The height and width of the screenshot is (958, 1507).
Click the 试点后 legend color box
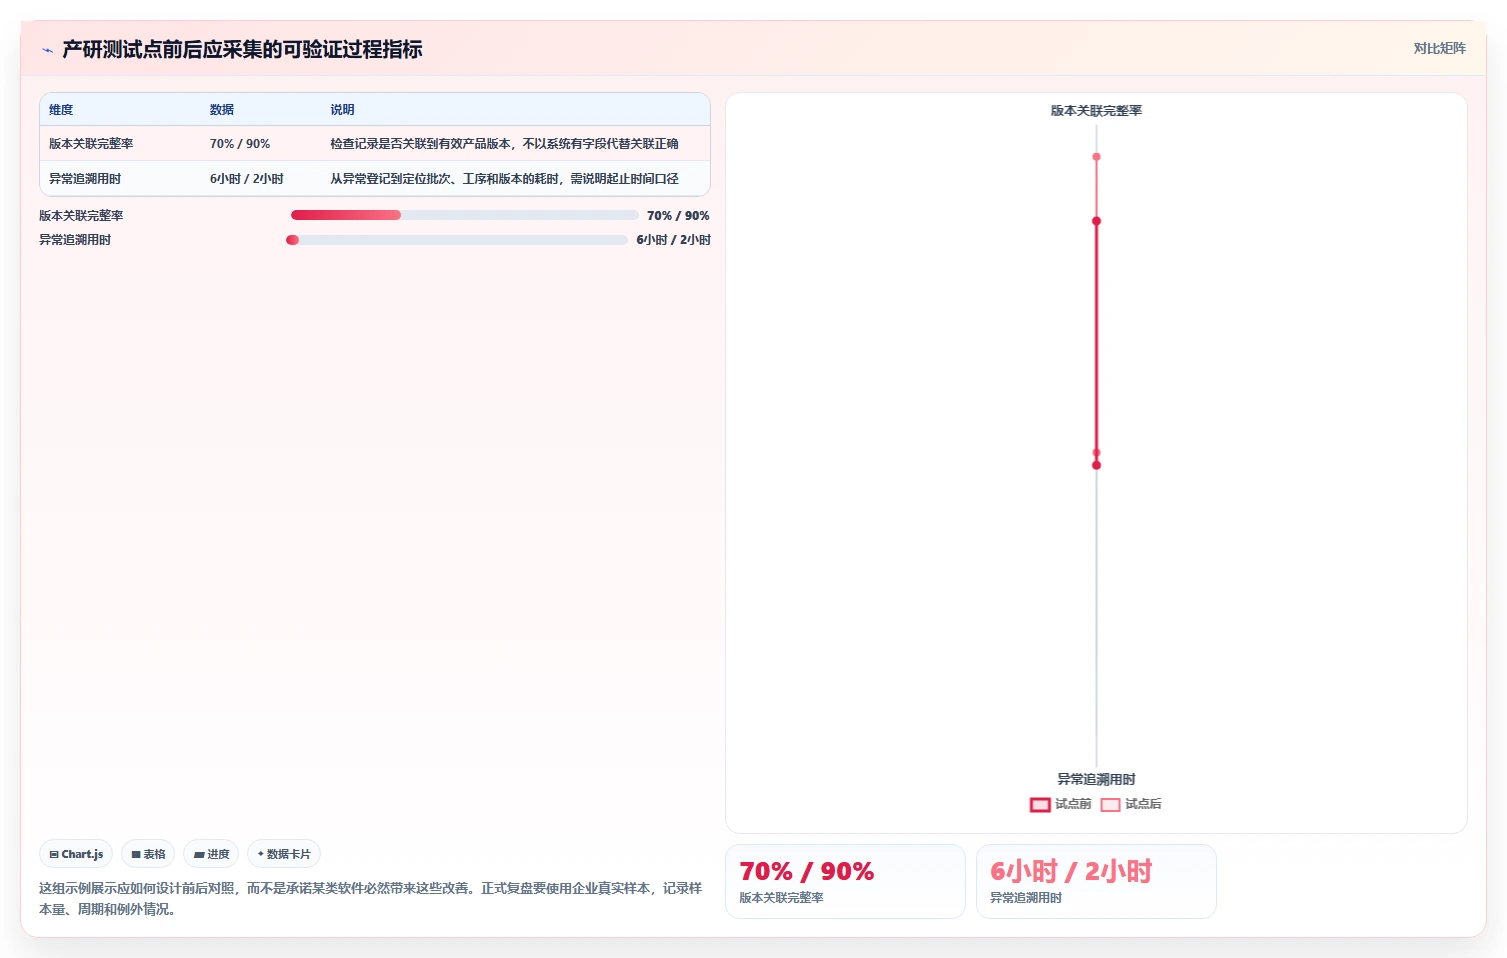(1110, 805)
